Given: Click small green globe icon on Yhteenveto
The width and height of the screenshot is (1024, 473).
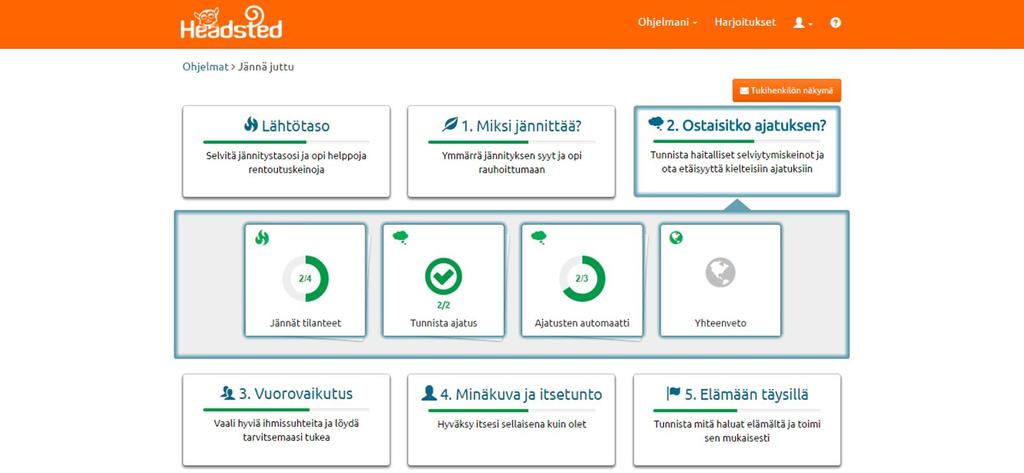Looking at the screenshot, I should click(676, 238).
